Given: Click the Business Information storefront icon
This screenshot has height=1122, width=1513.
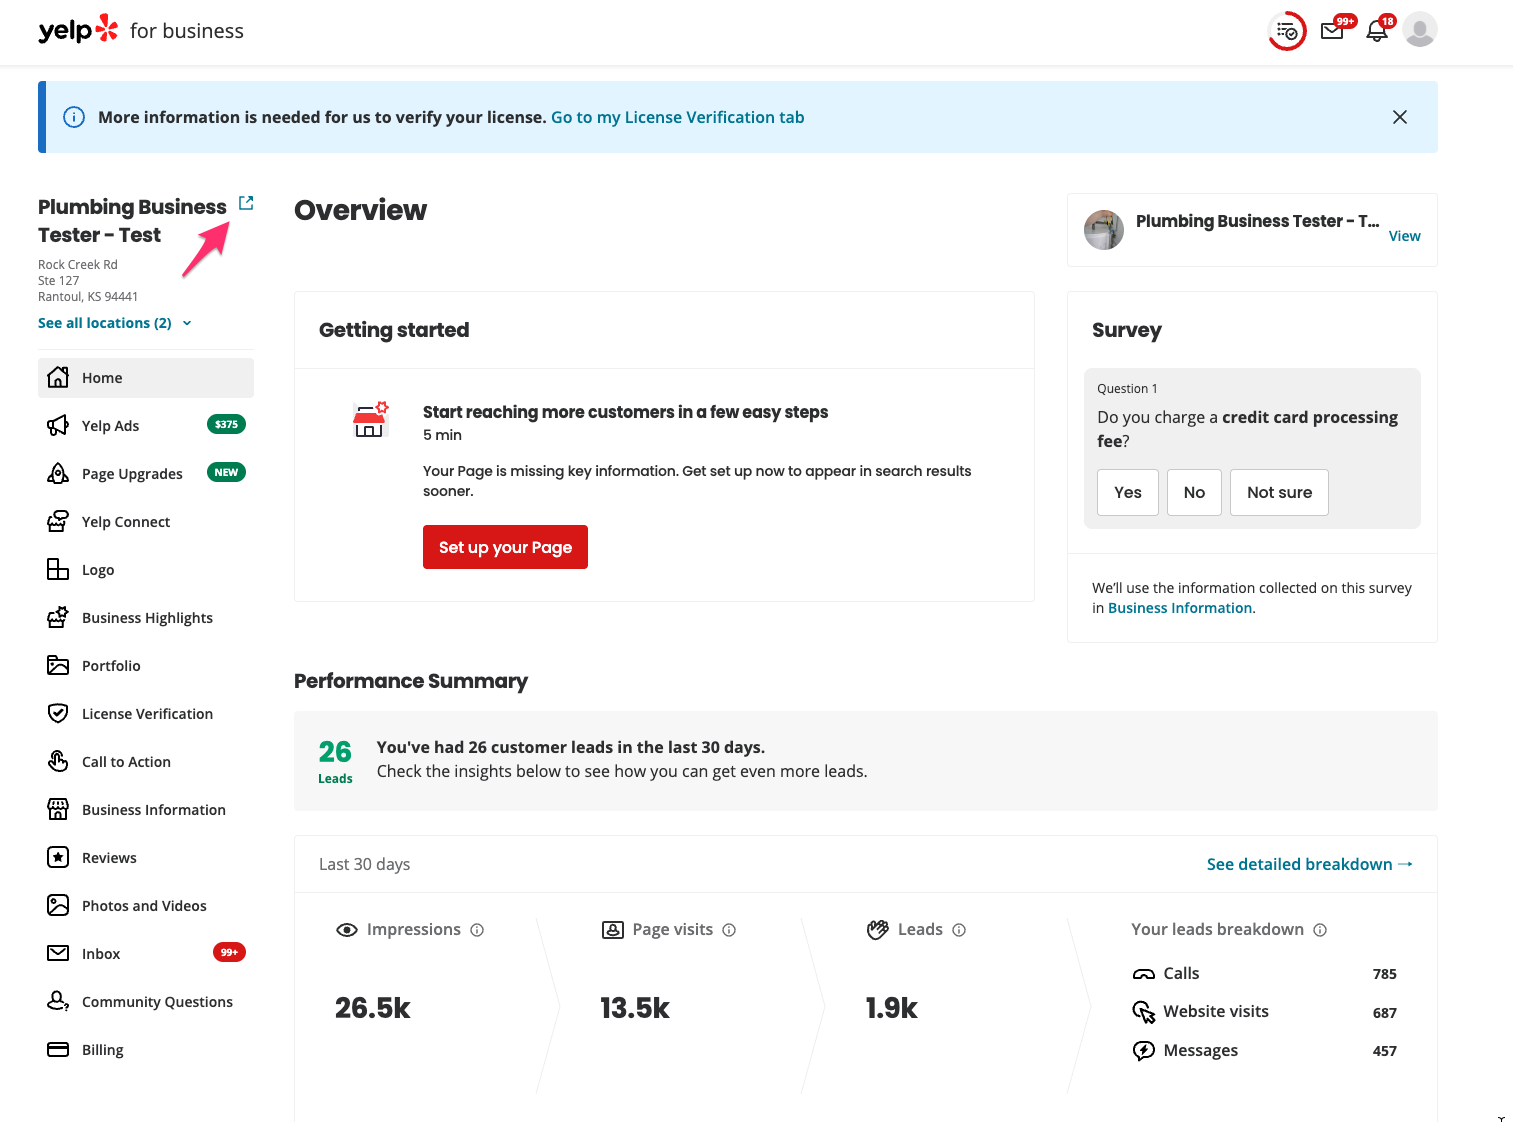Looking at the screenshot, I should (x=58, y=810).
